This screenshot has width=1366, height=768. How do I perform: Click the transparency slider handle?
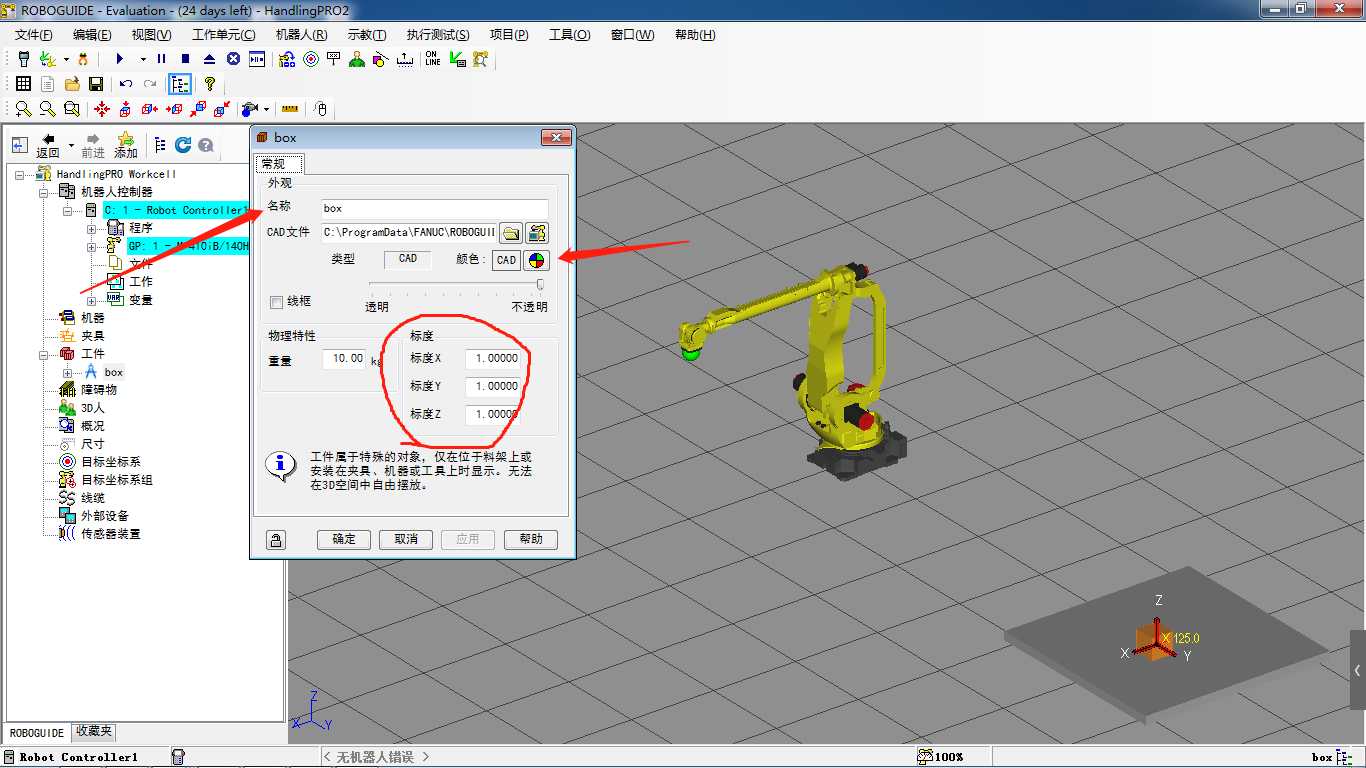tap(541, 285)
